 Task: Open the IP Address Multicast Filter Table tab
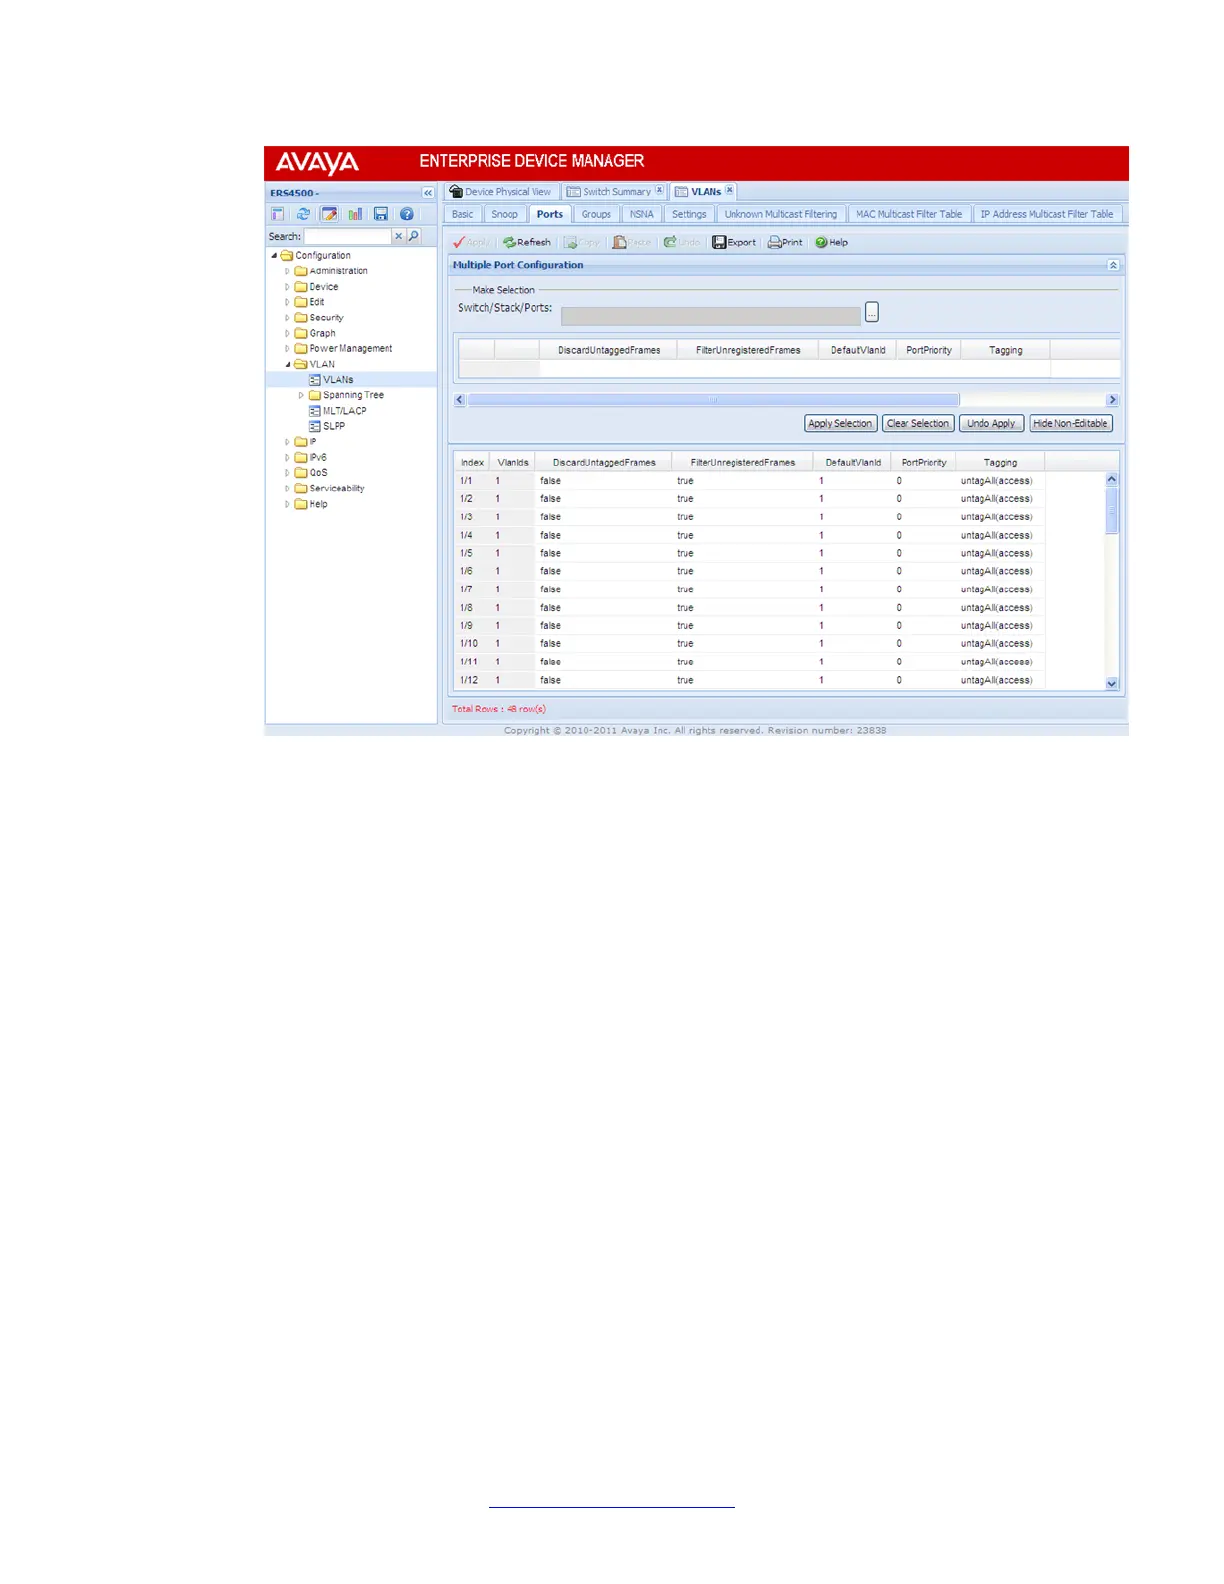coord(1047,214)
